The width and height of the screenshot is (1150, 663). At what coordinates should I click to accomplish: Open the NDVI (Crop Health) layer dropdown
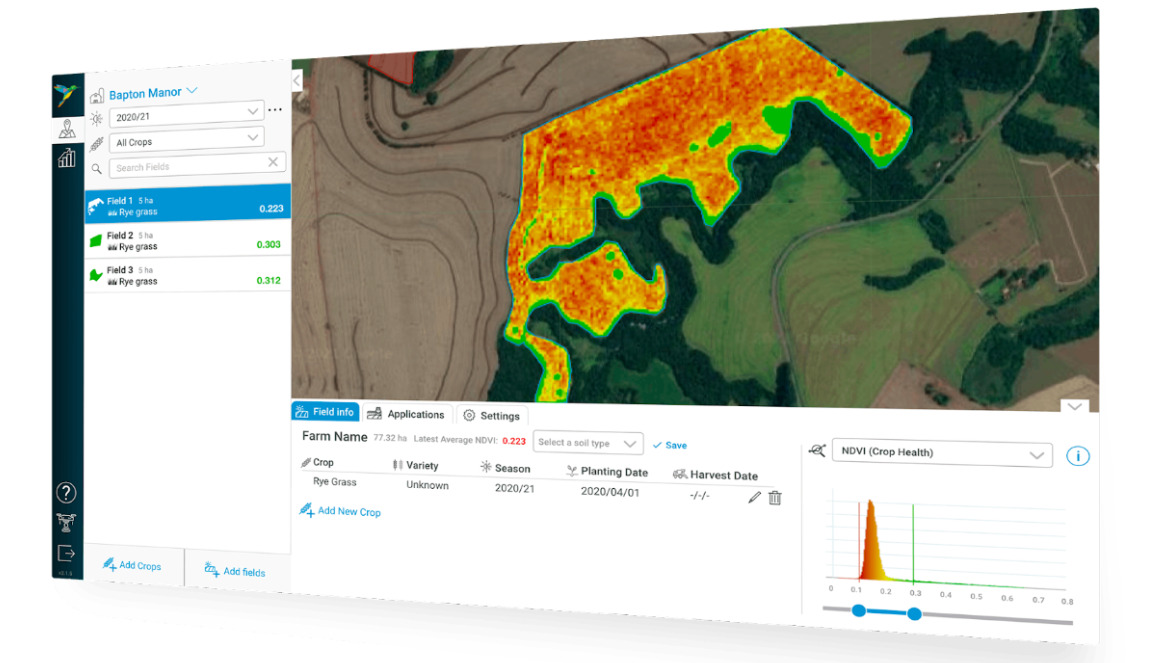(941, 453)
